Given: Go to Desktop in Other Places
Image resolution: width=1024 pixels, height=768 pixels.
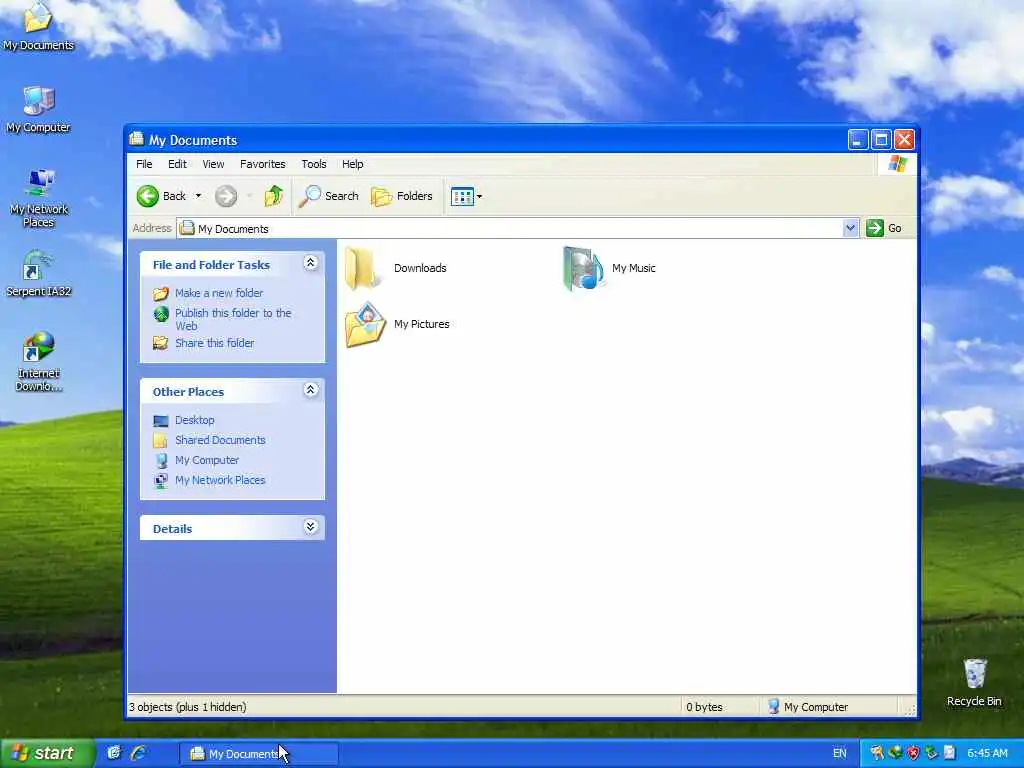Looking at the screenshot, I should click(x=195, y=420).
